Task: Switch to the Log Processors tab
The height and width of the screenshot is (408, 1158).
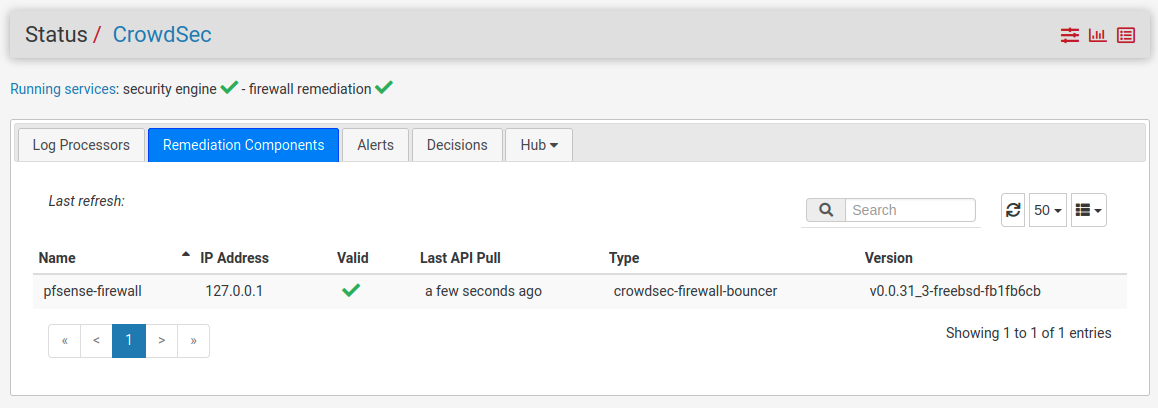Action: pos(81,145)
